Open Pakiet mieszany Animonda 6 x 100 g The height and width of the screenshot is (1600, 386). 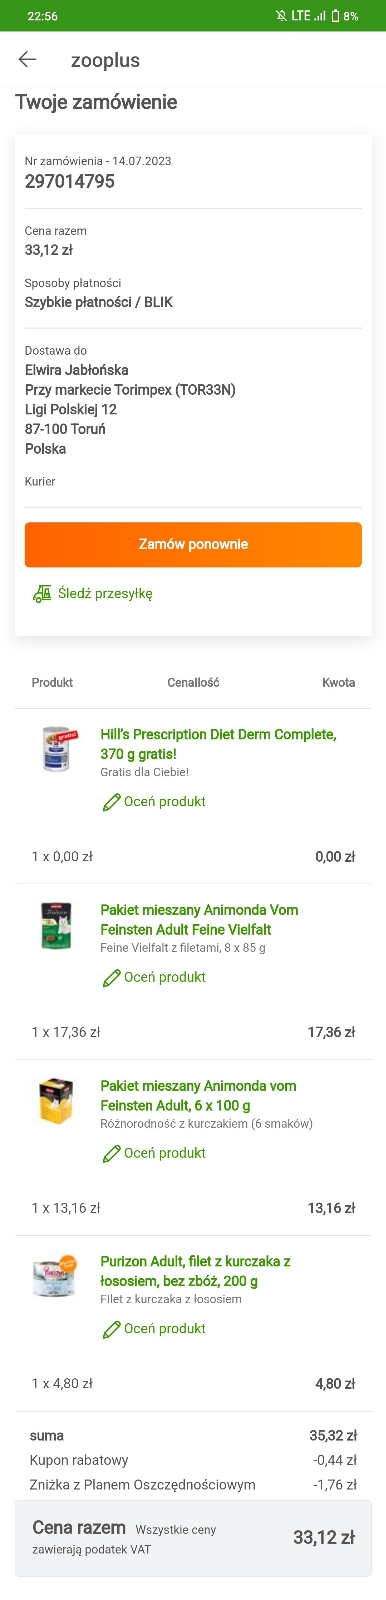[198, 1095]
